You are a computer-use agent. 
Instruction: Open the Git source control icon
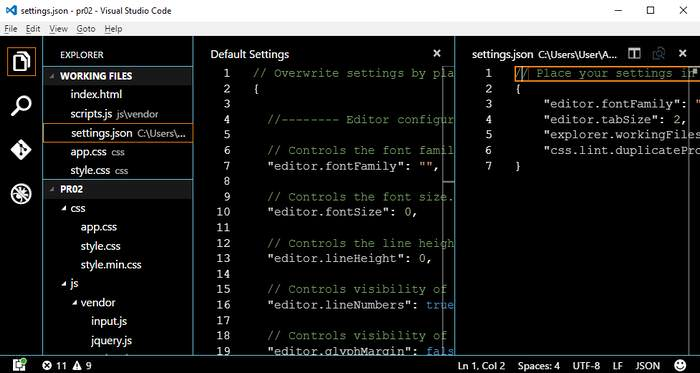tap(21, 150)
